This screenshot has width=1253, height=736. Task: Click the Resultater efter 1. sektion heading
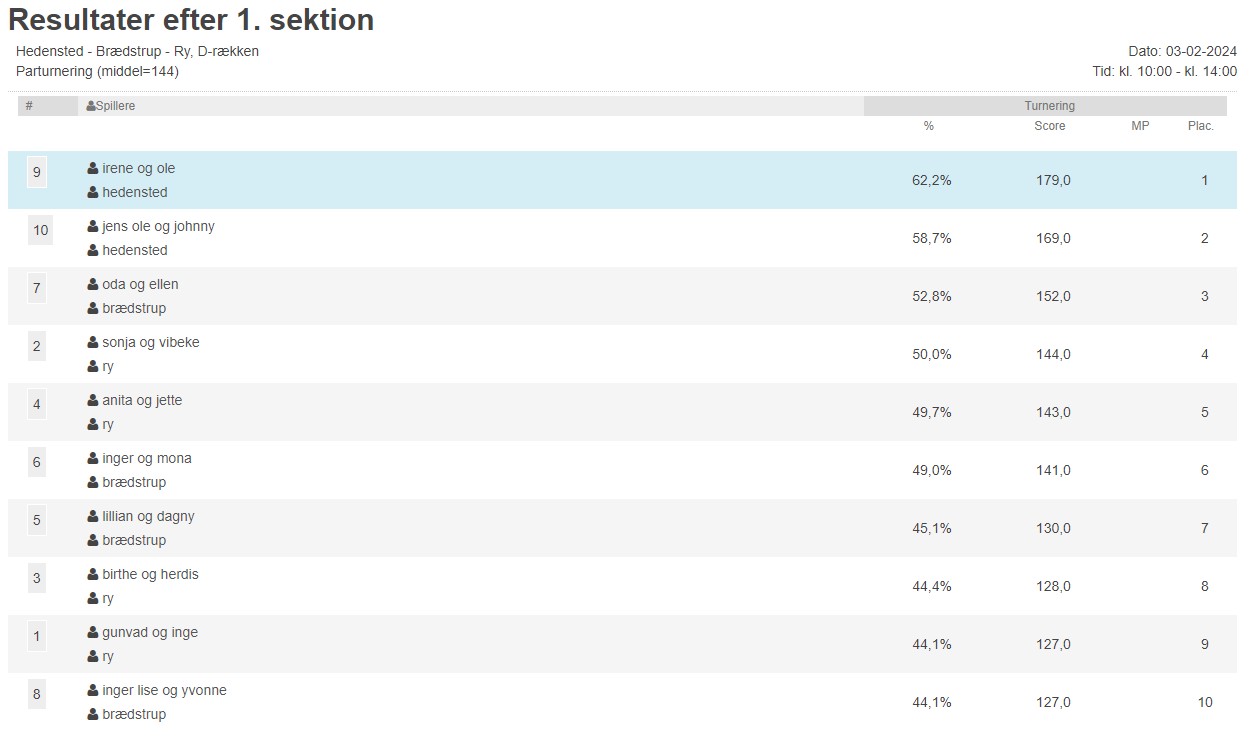pyautogui.click(x=191, y=20)
